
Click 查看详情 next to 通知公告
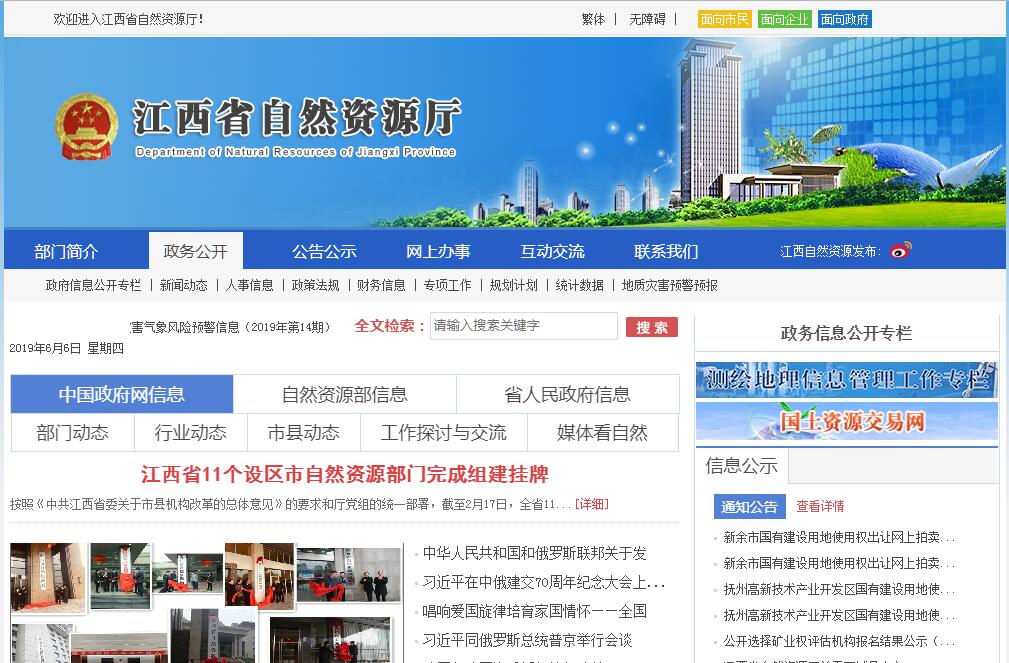(820, 506)
